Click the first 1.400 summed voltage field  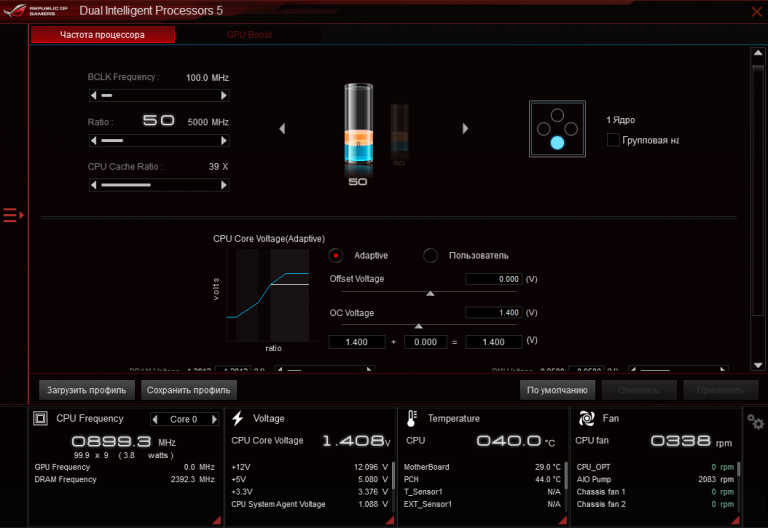click(357, 342)
